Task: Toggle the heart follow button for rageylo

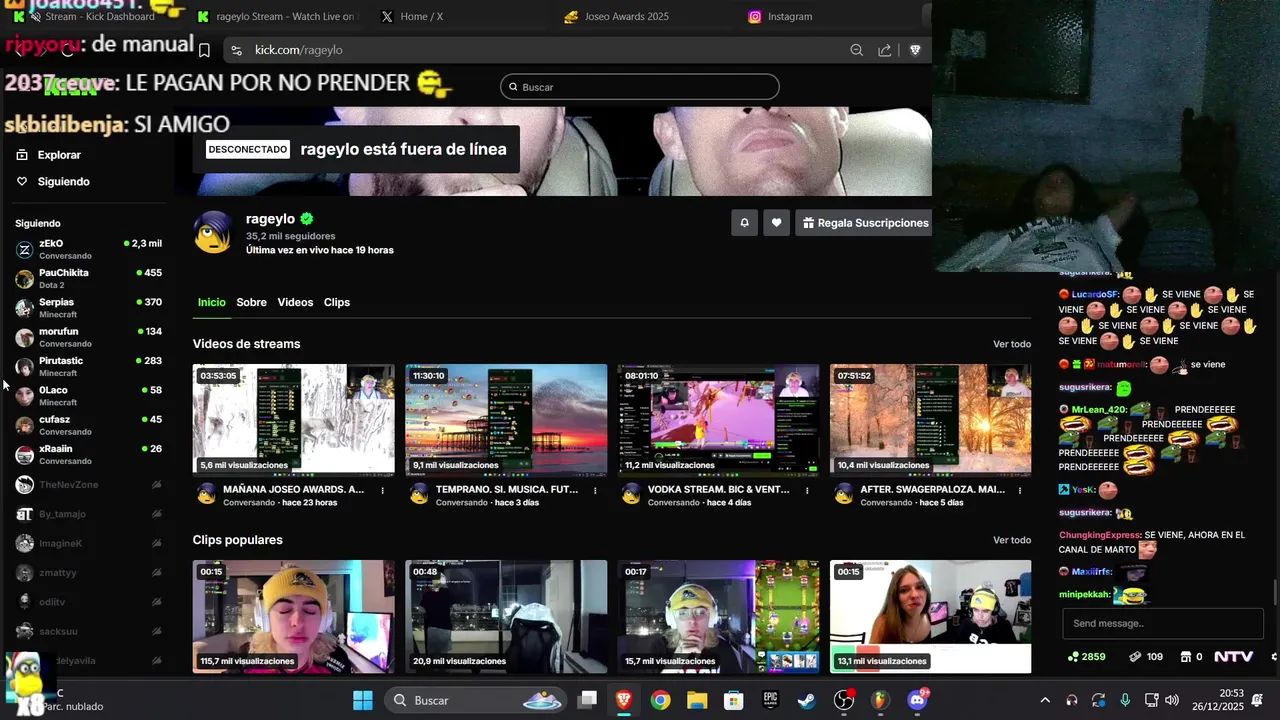Action: [776, 223]
